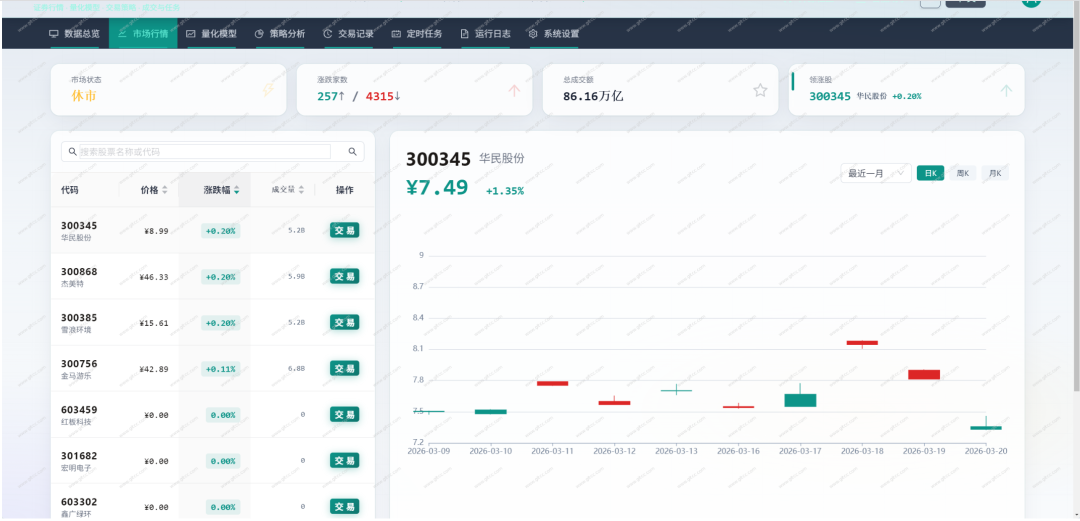1080x521 pixels.
Task: Toggle the 涨跌幅 column sort arrows
Action: [236, 190]
